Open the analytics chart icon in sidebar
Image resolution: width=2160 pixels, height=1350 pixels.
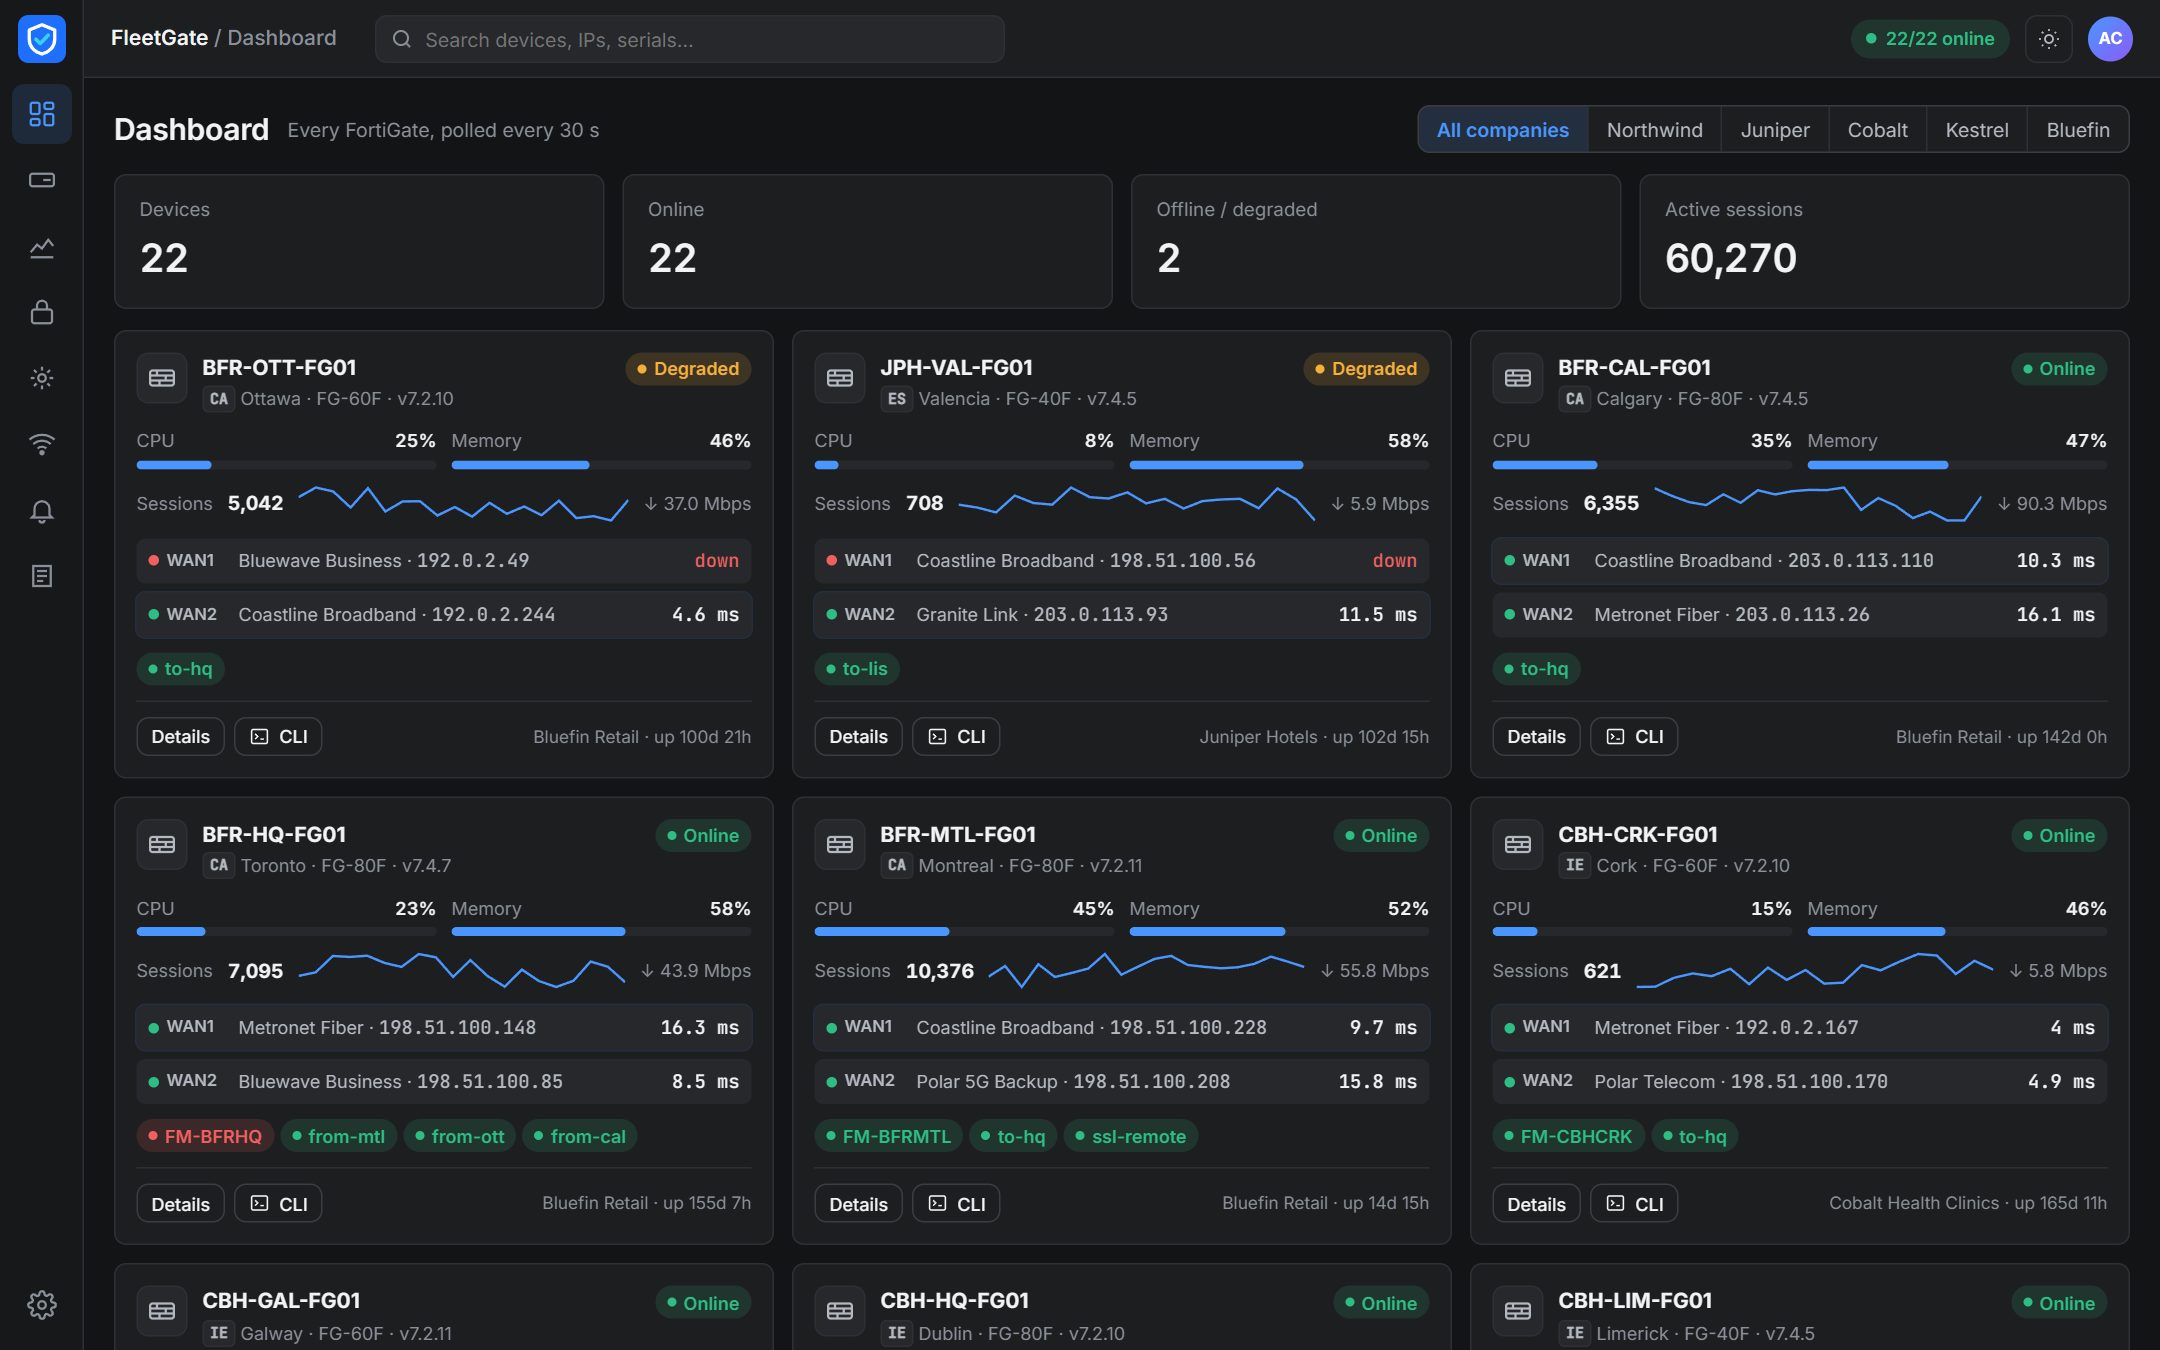(x=41, y=247)
